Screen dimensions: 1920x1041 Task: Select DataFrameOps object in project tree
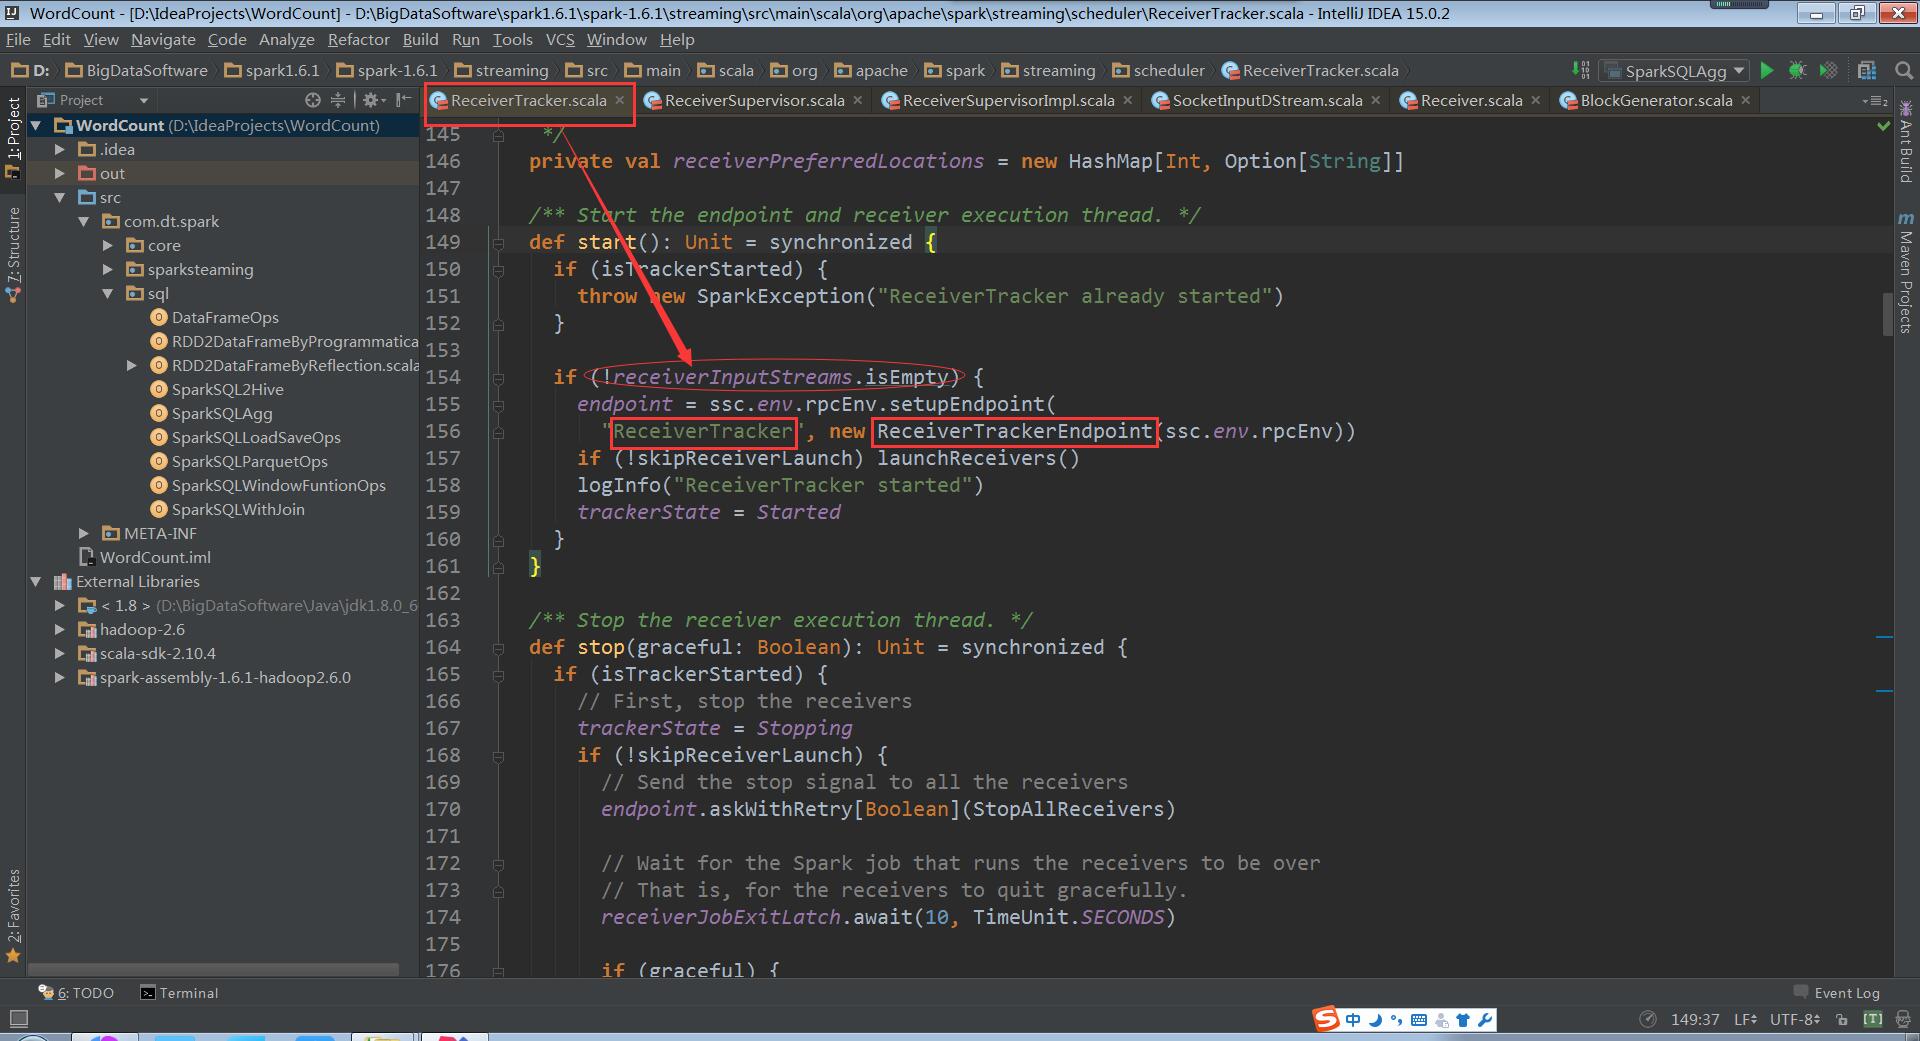click(x=225, y=317)
